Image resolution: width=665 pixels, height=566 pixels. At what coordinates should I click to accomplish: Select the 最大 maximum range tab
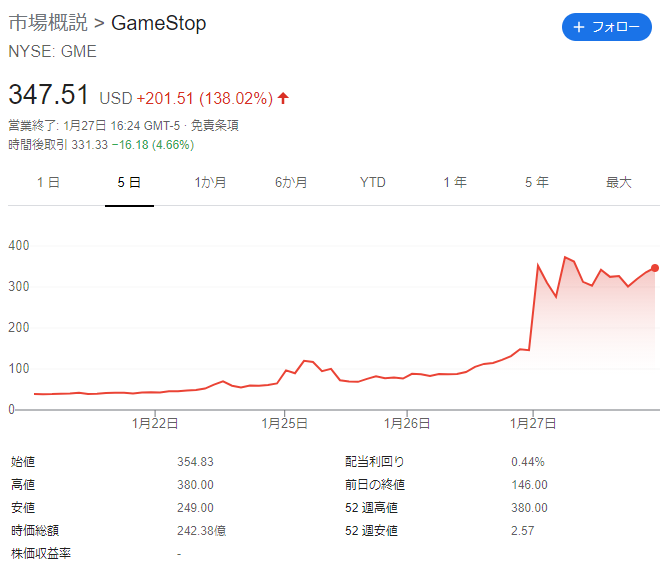[x=619, y=183]
